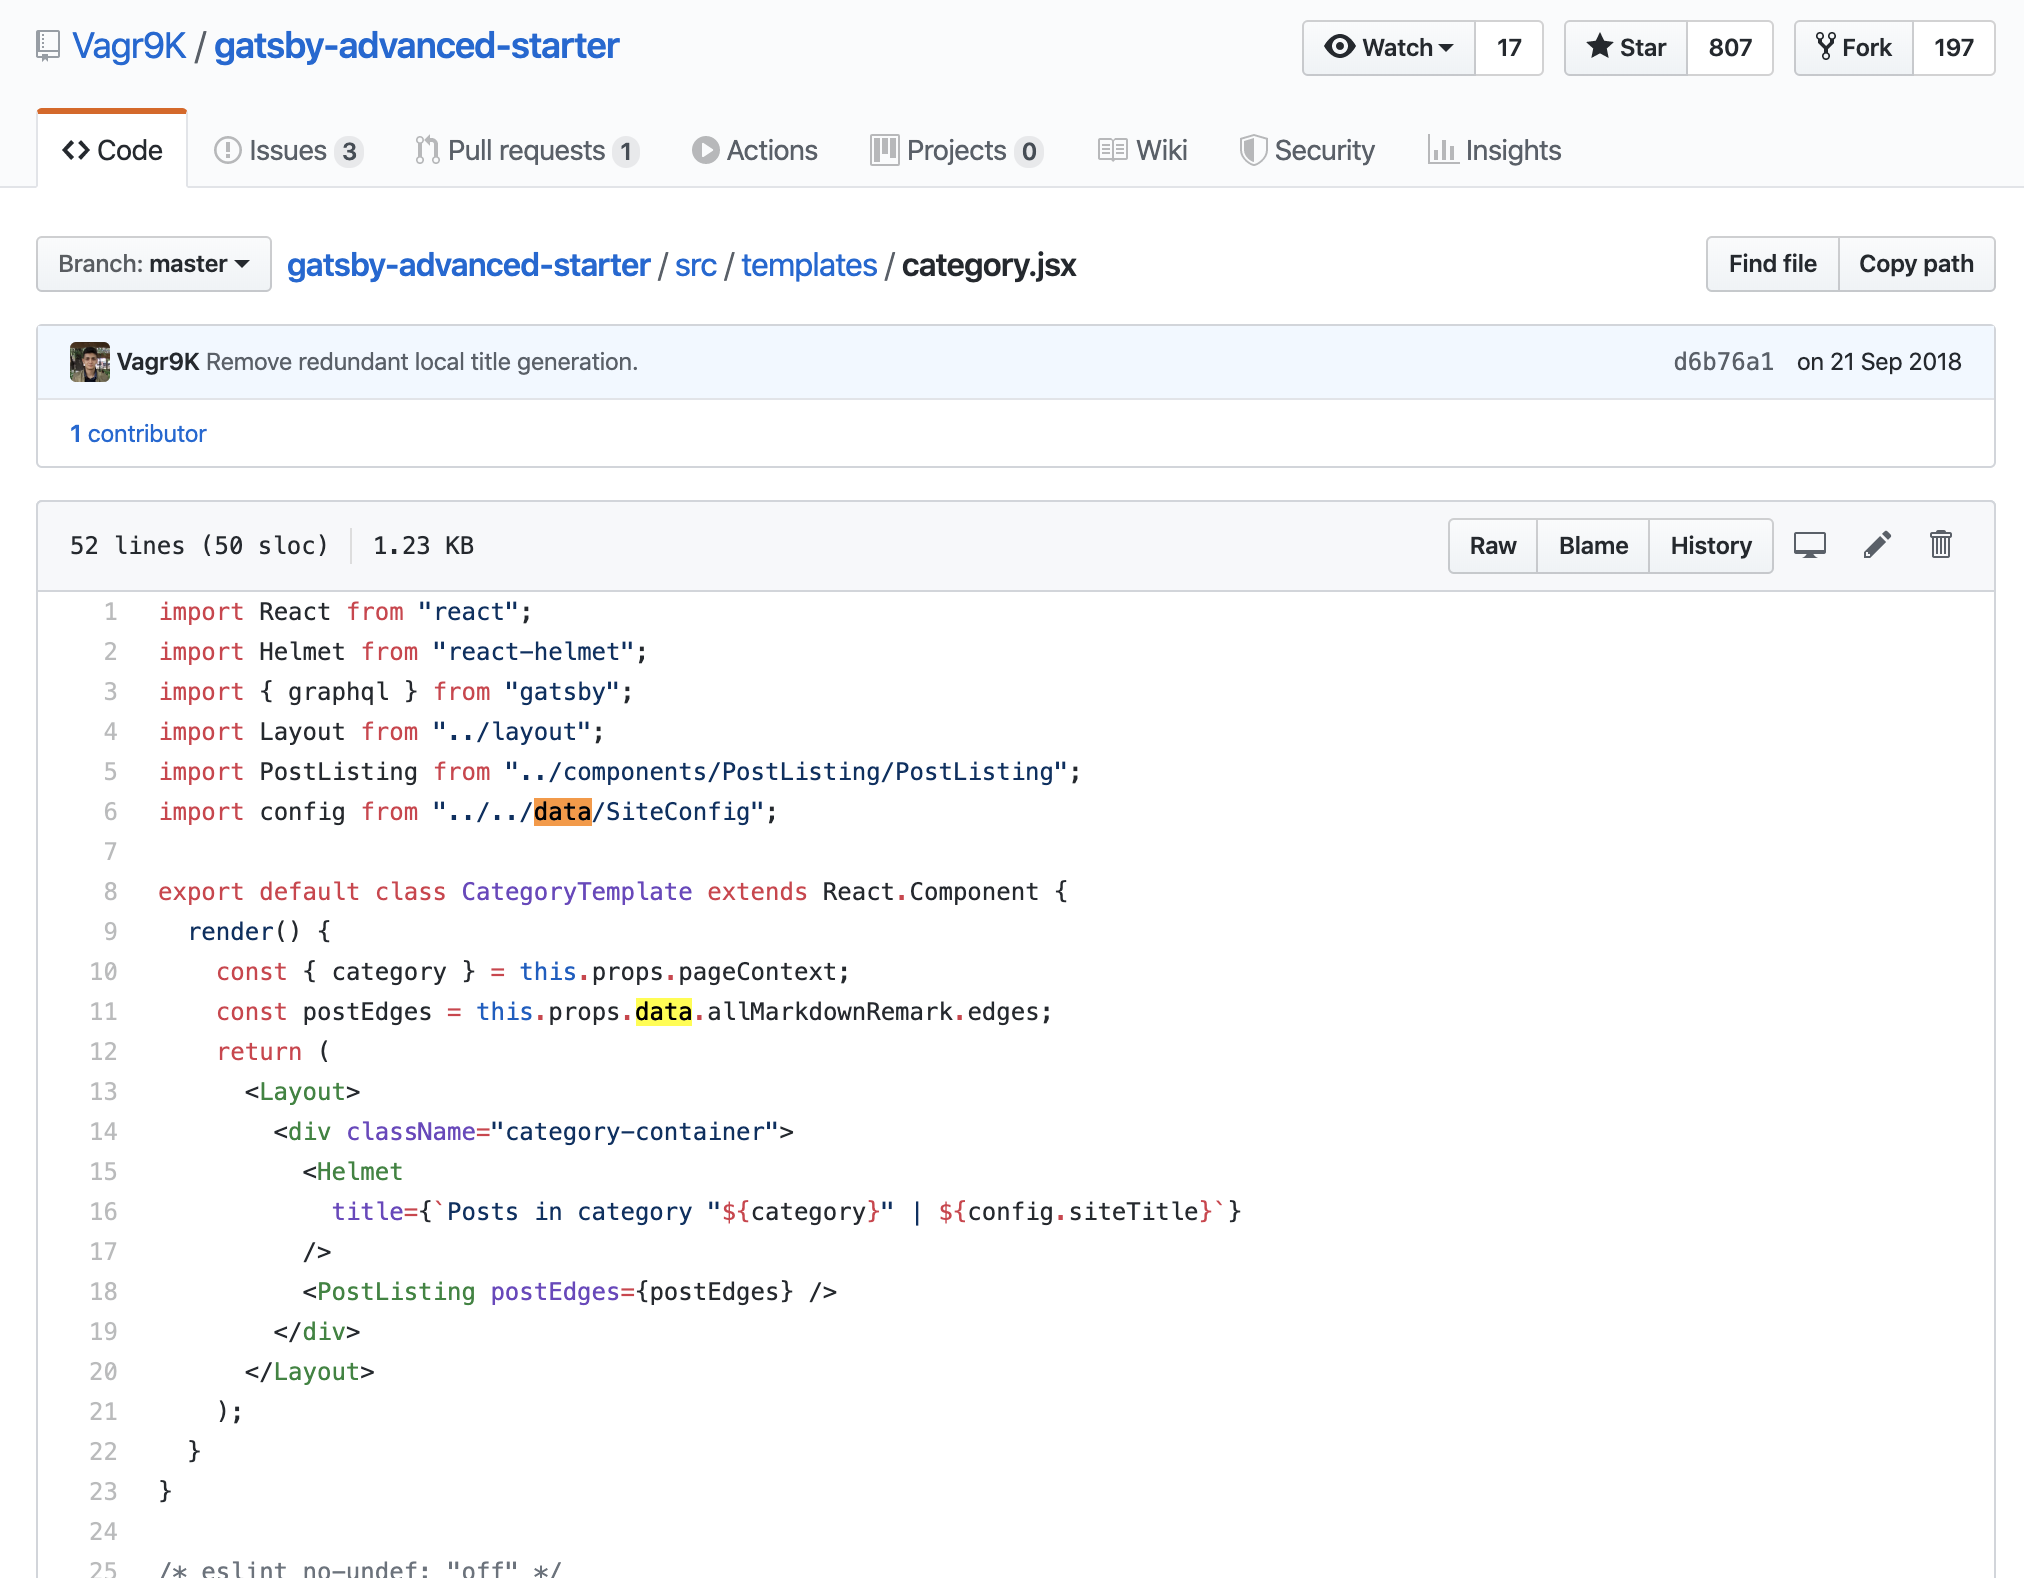Click the Find file button
Screen dimensions: 2024x1578
(1772, 264)
